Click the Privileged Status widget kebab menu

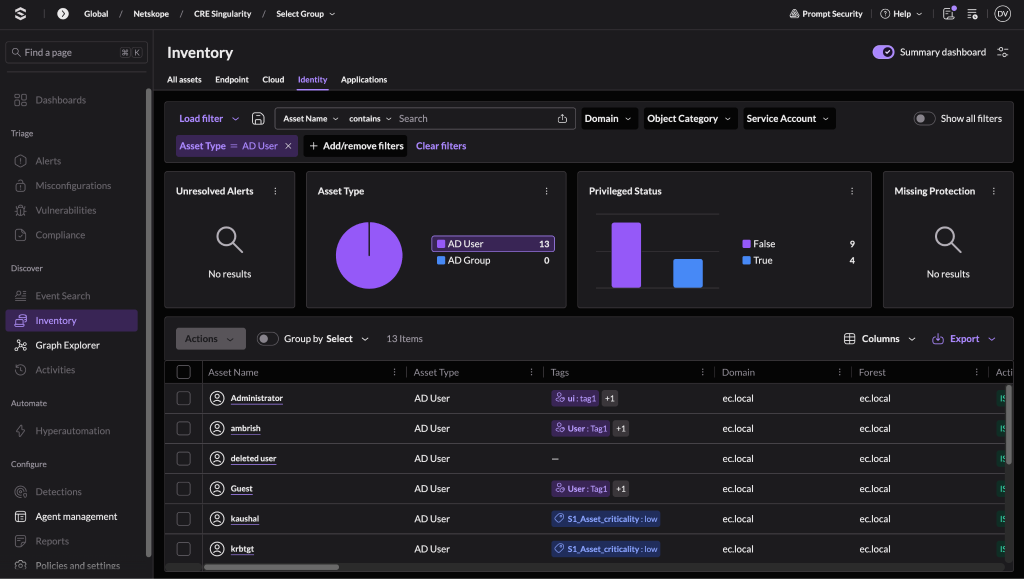tap(852, 191)
